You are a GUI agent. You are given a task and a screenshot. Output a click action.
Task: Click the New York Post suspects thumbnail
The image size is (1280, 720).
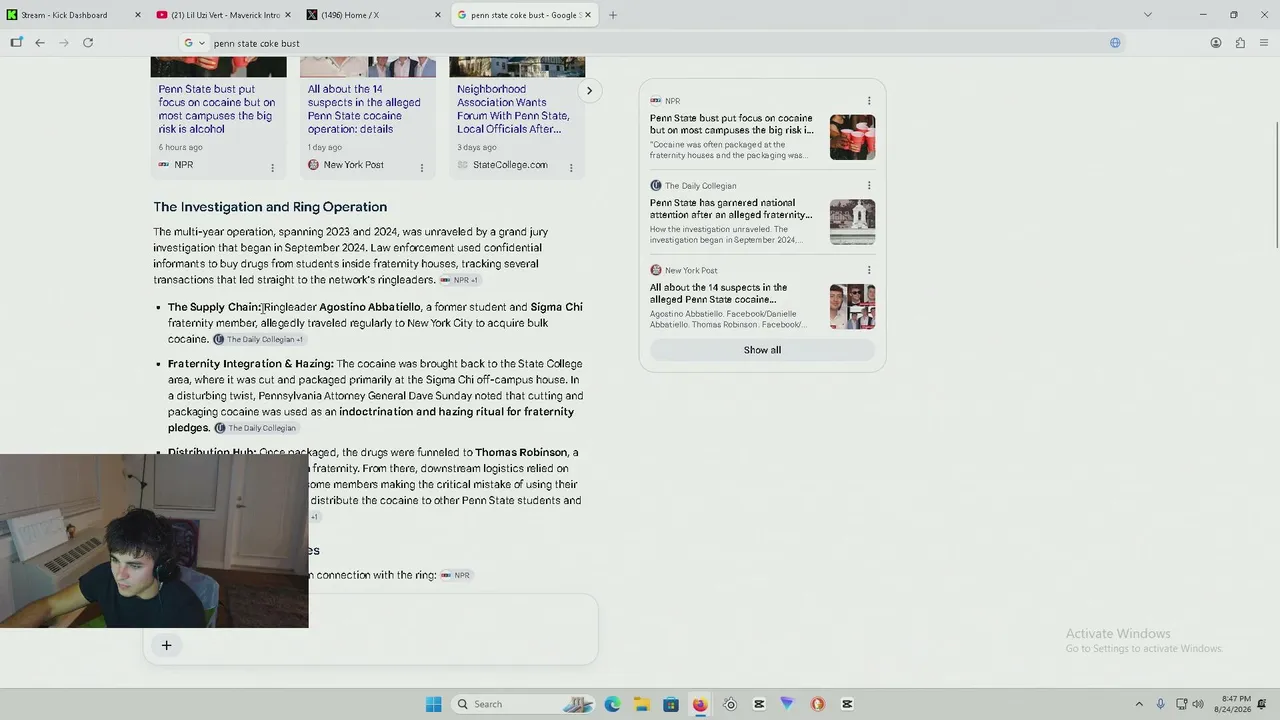[852, 307]
